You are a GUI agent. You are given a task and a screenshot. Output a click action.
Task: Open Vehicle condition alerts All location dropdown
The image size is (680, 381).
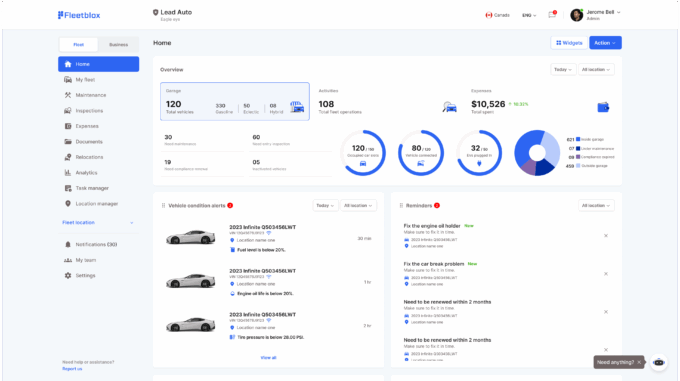(x=358, y=205)
